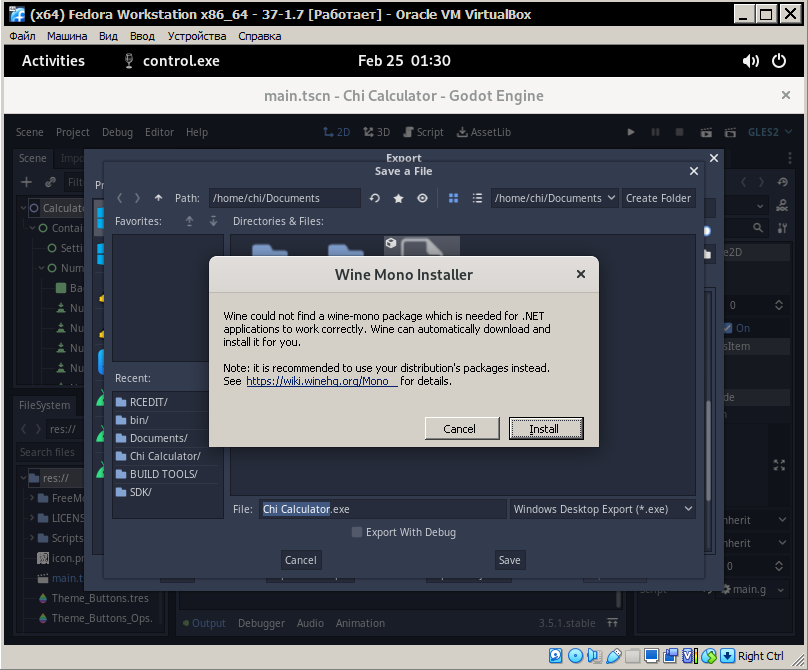Switch to list view of files
The width and height of the screenshot is (808, 670).
(477, 198)
